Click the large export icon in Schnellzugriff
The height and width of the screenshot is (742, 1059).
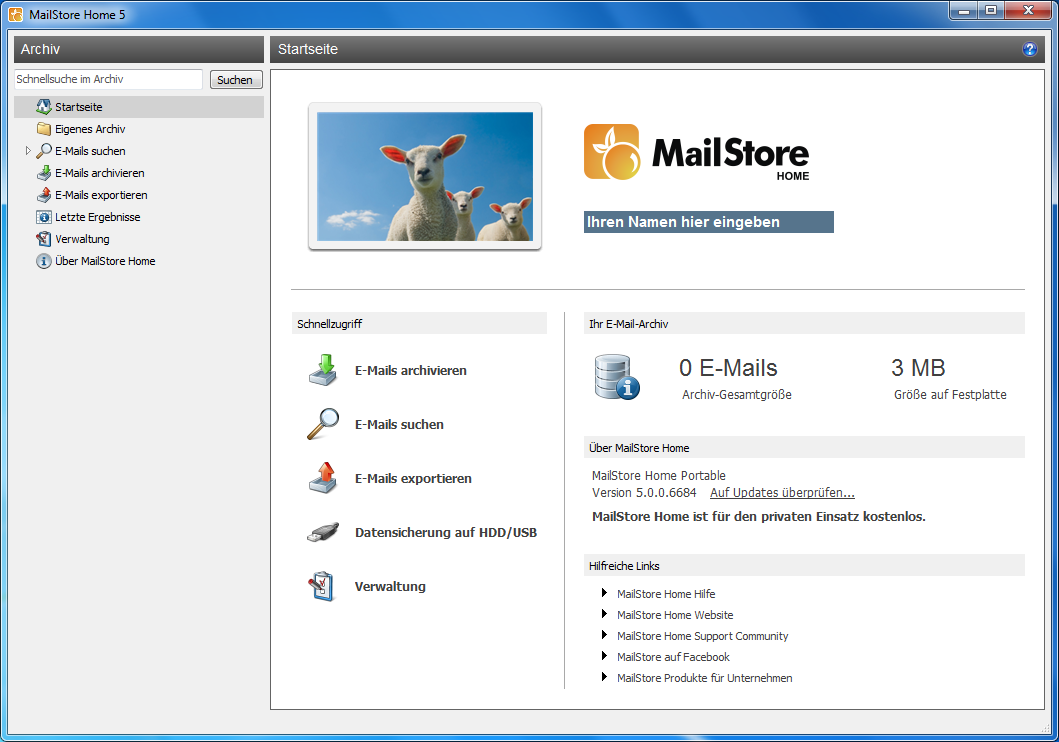(x=324, y=478)
